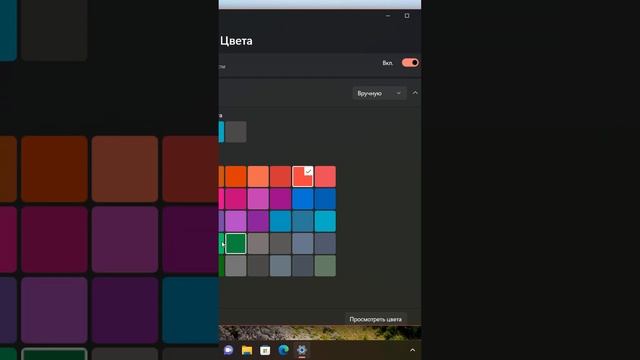Screen dimensions: 640x360
Task: Click the Settings gear taskbar icon
Action: [302, 350]
